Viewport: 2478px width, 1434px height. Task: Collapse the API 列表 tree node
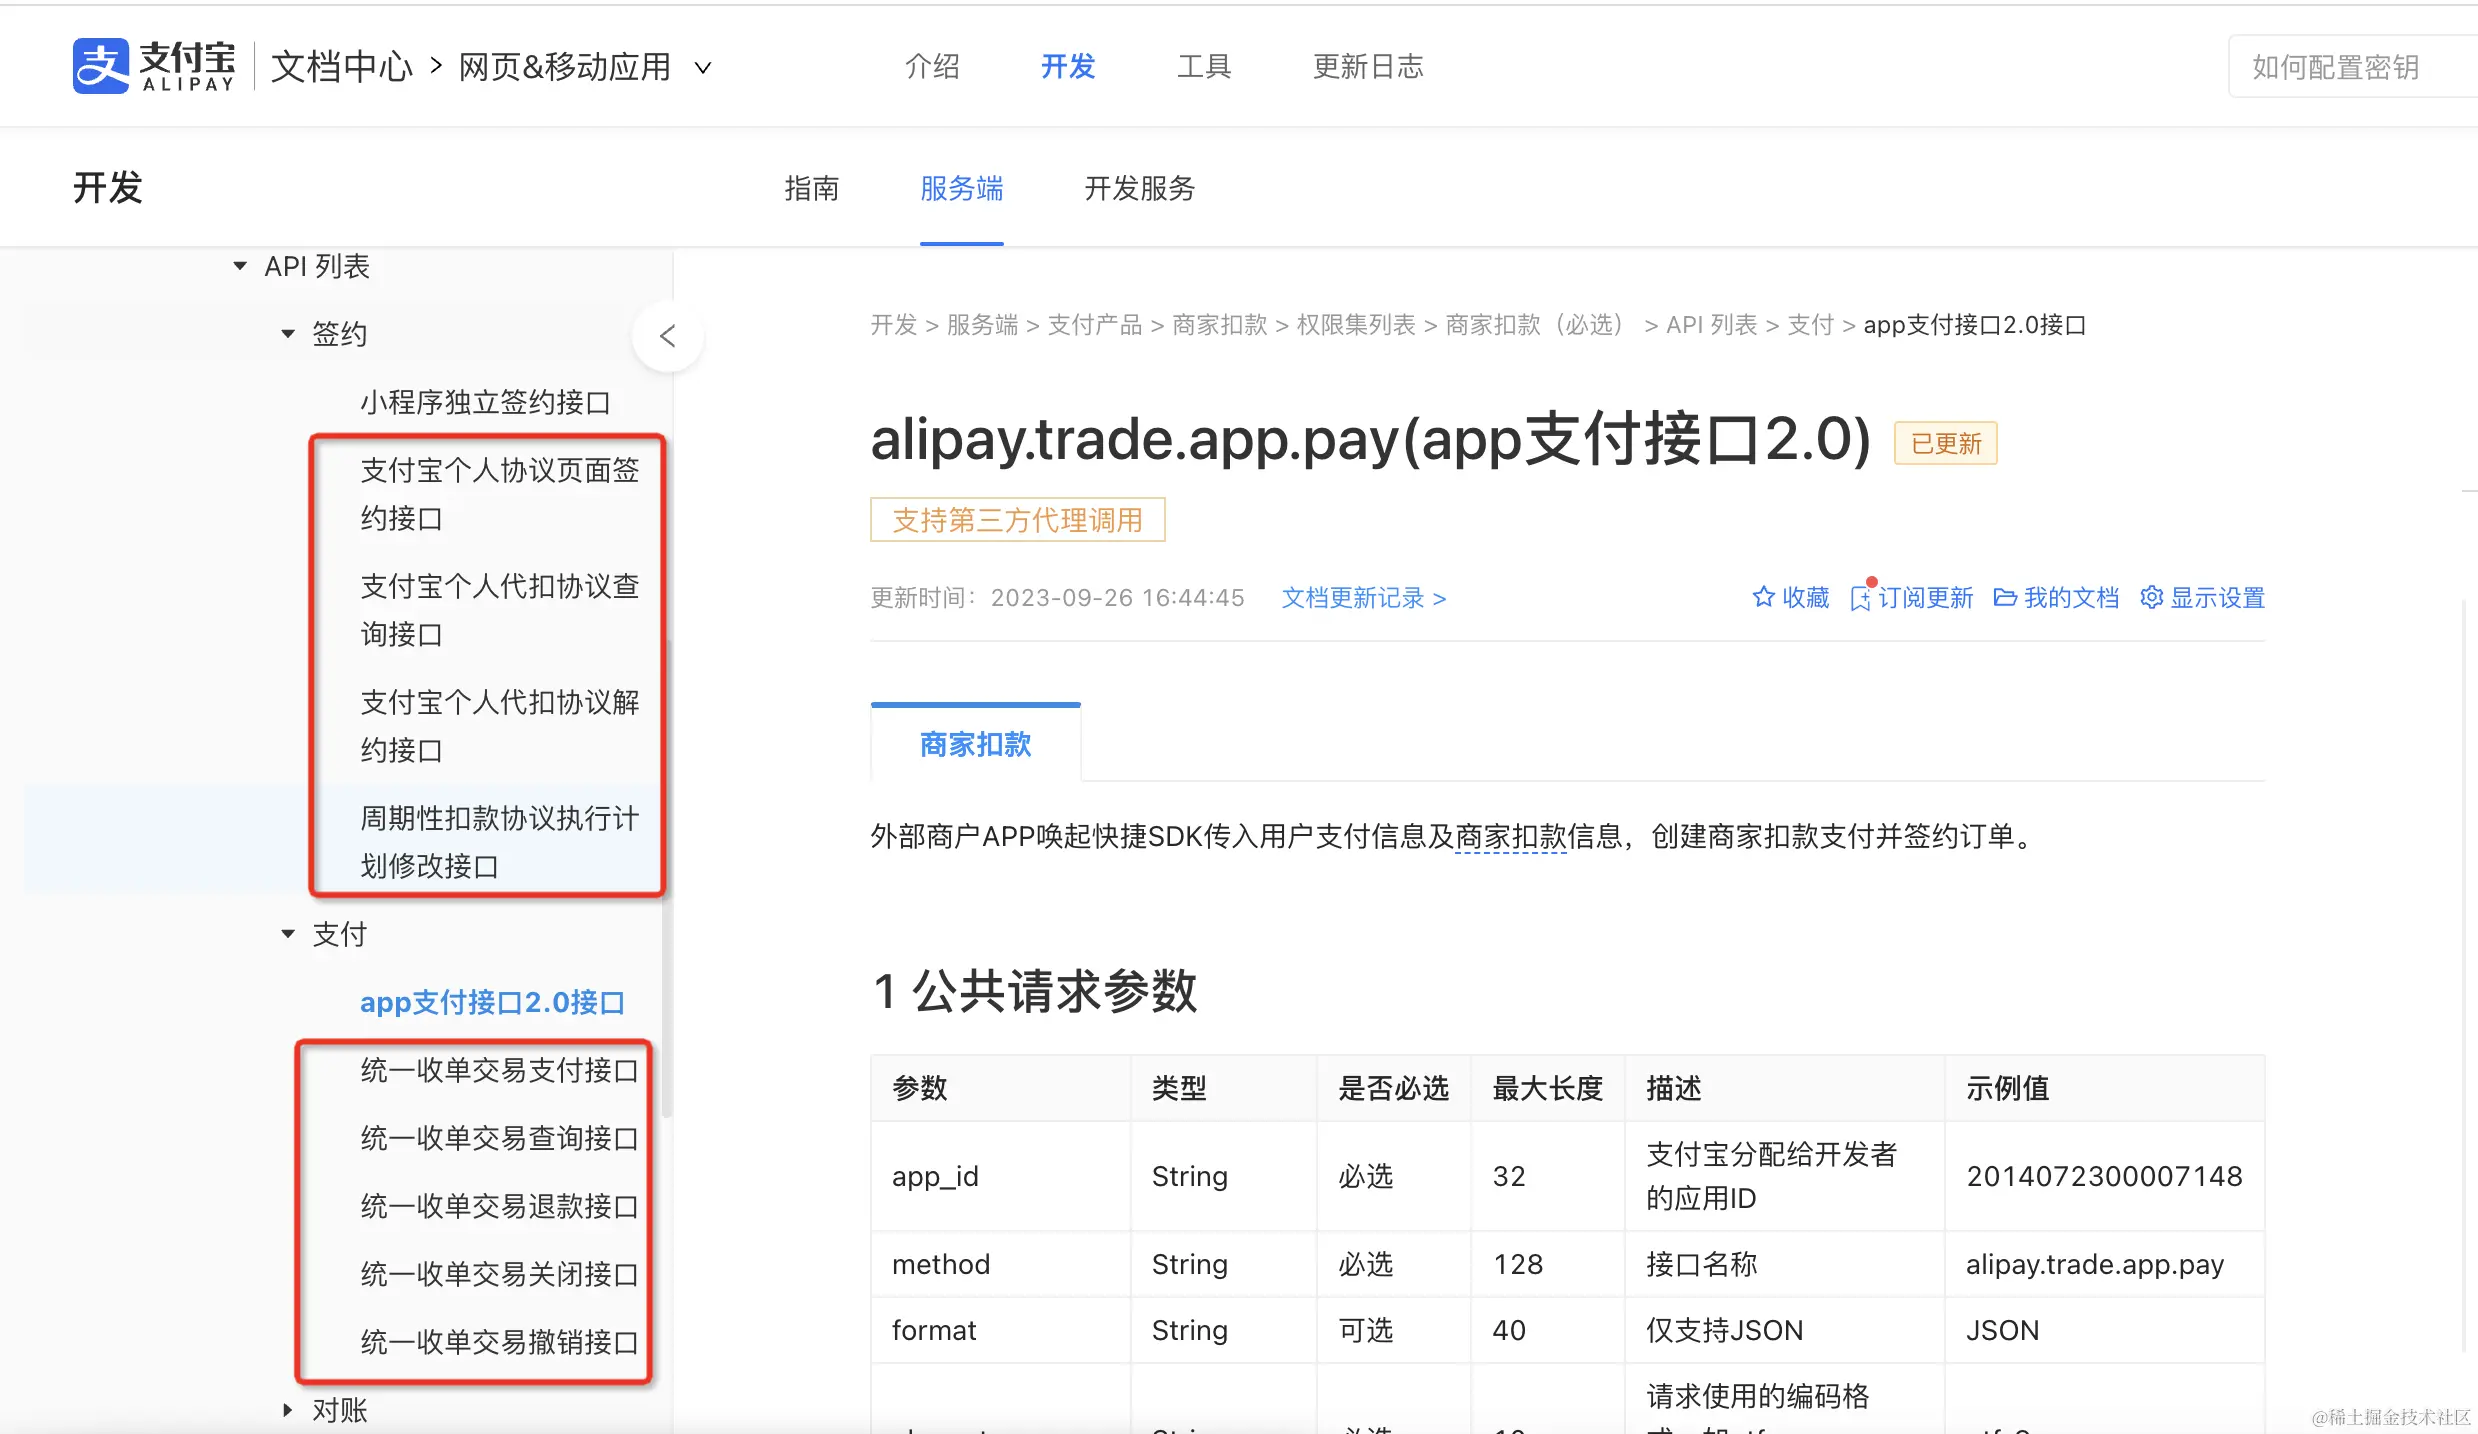click(x=240, y=266)
